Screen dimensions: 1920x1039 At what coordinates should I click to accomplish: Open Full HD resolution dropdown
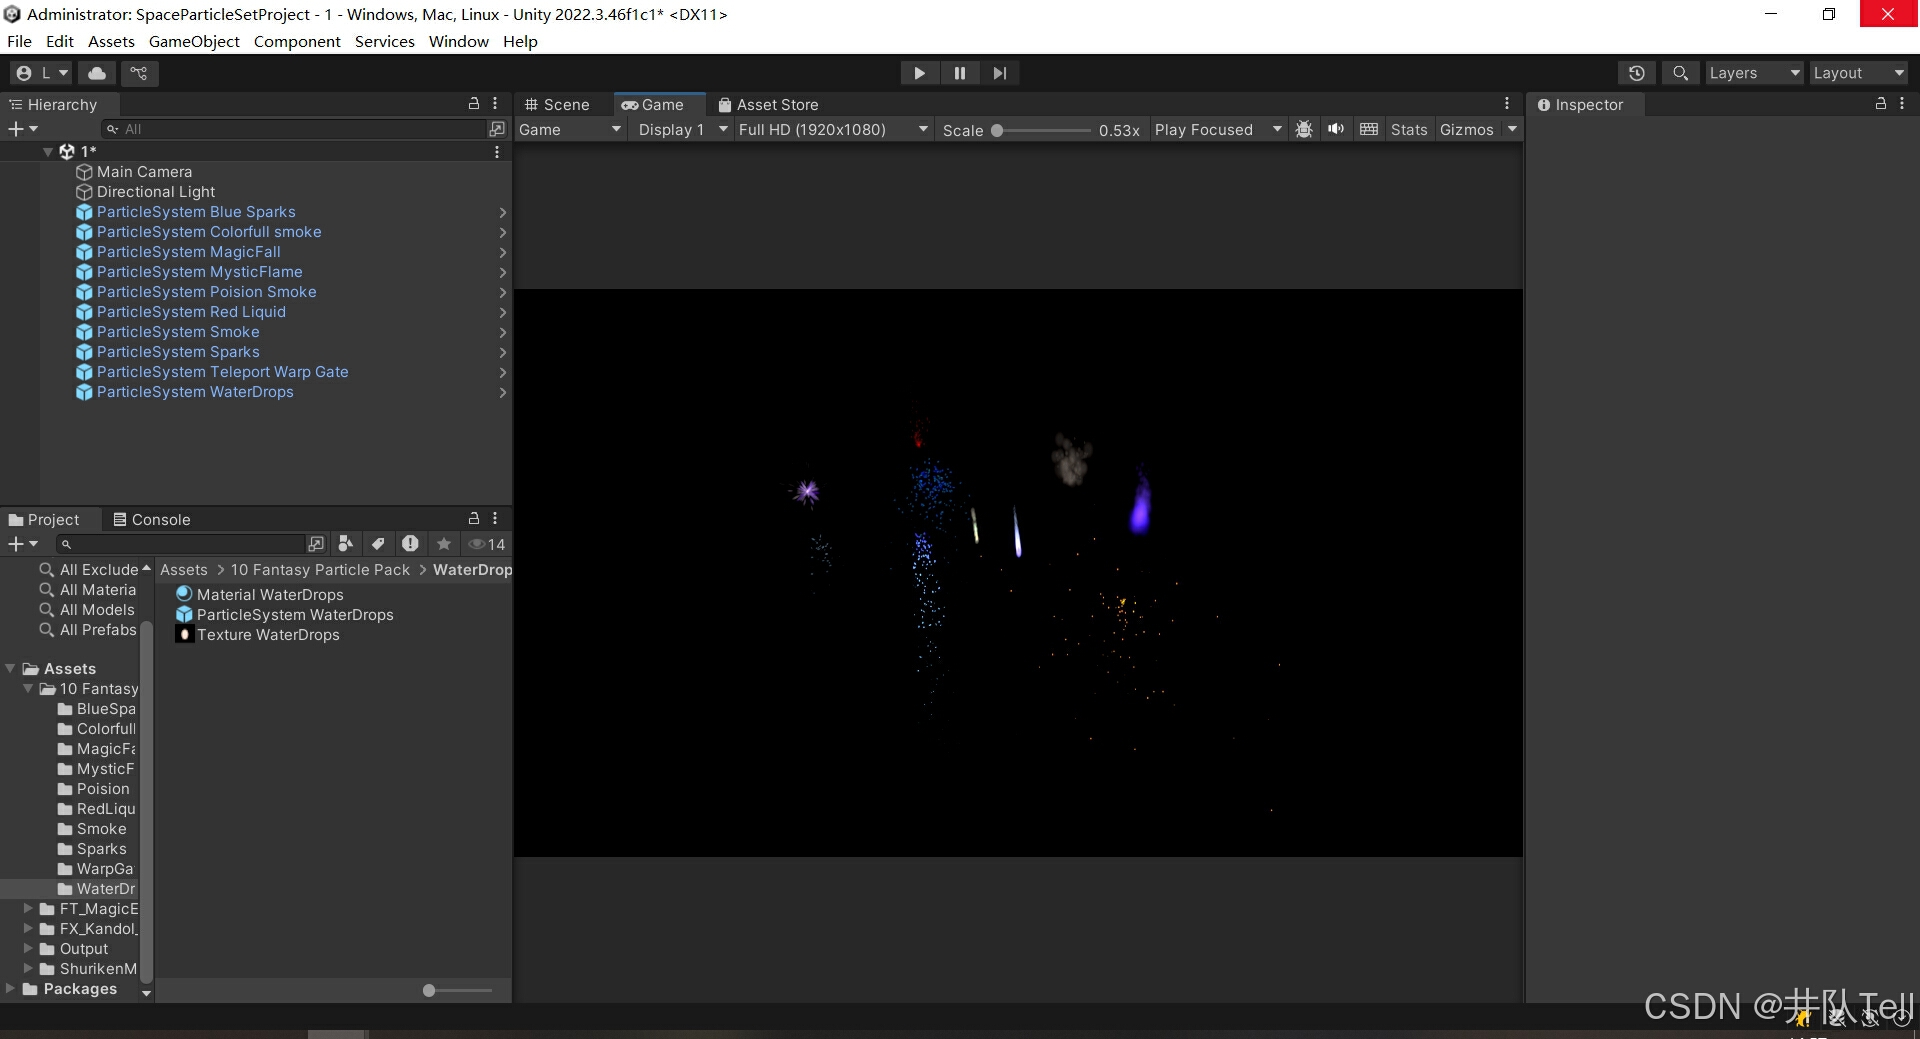pos(833,130)
